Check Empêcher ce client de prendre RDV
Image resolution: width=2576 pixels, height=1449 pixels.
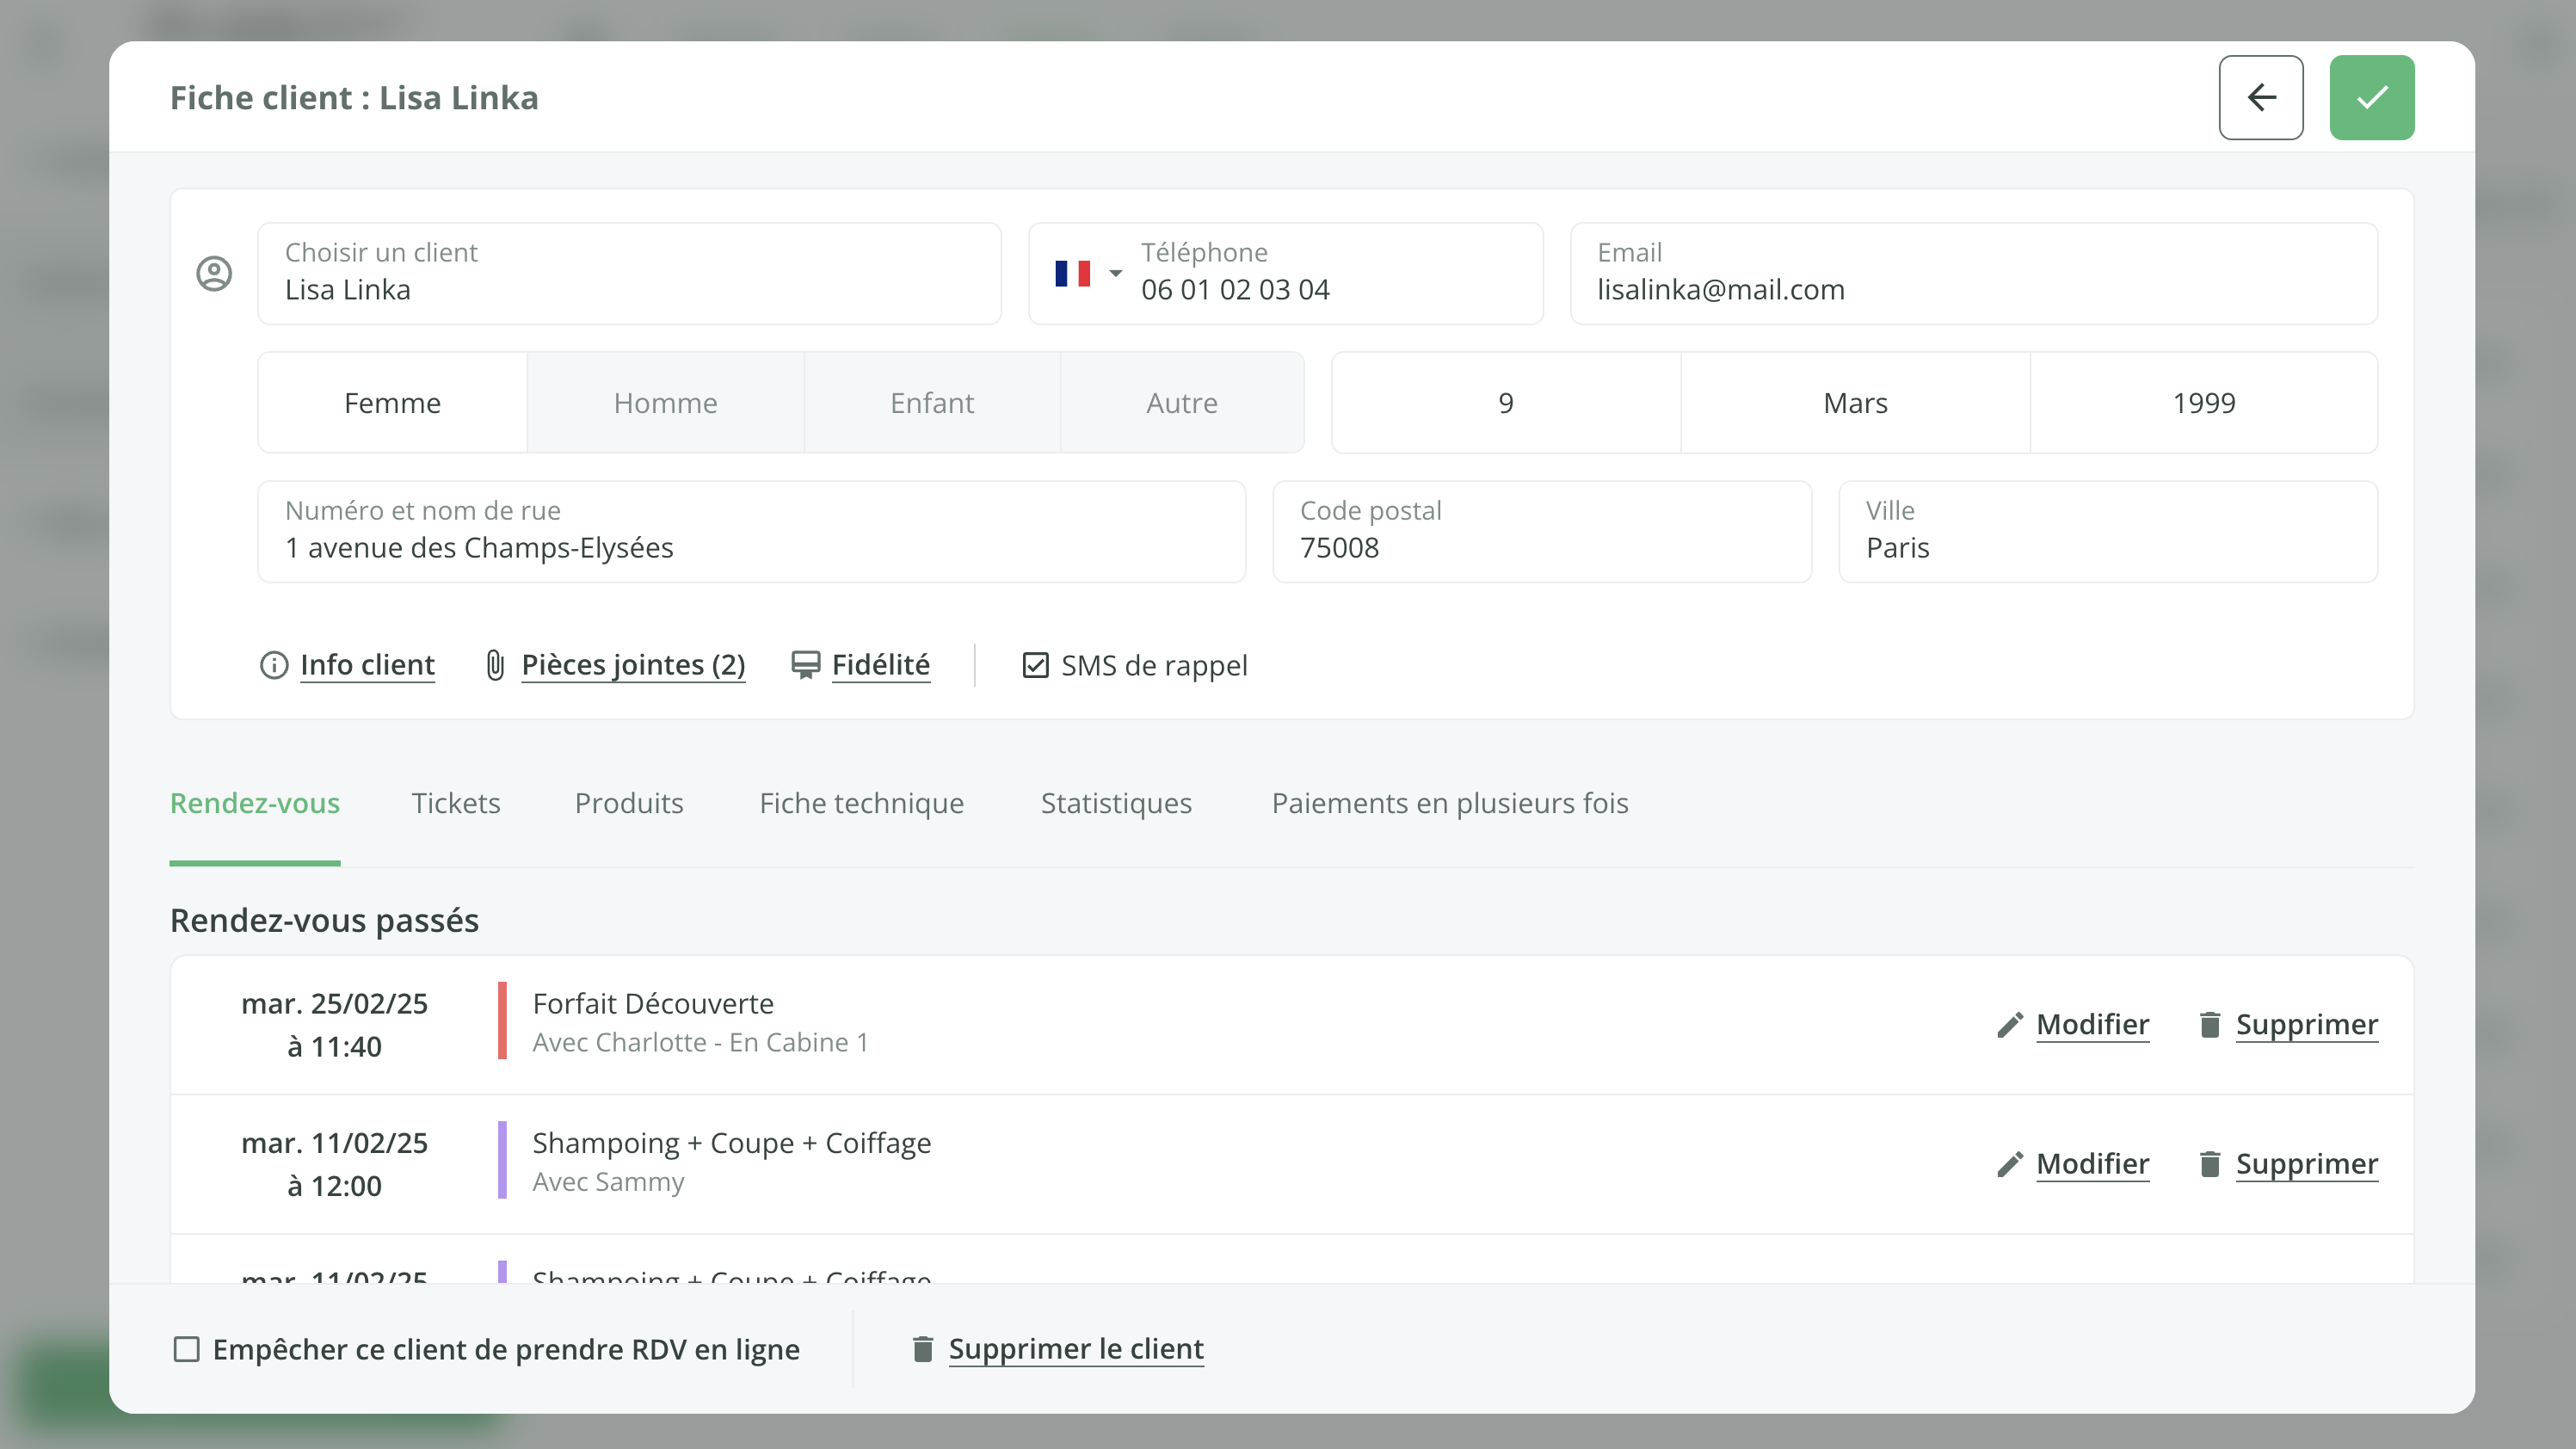(x=187, y=1349)
